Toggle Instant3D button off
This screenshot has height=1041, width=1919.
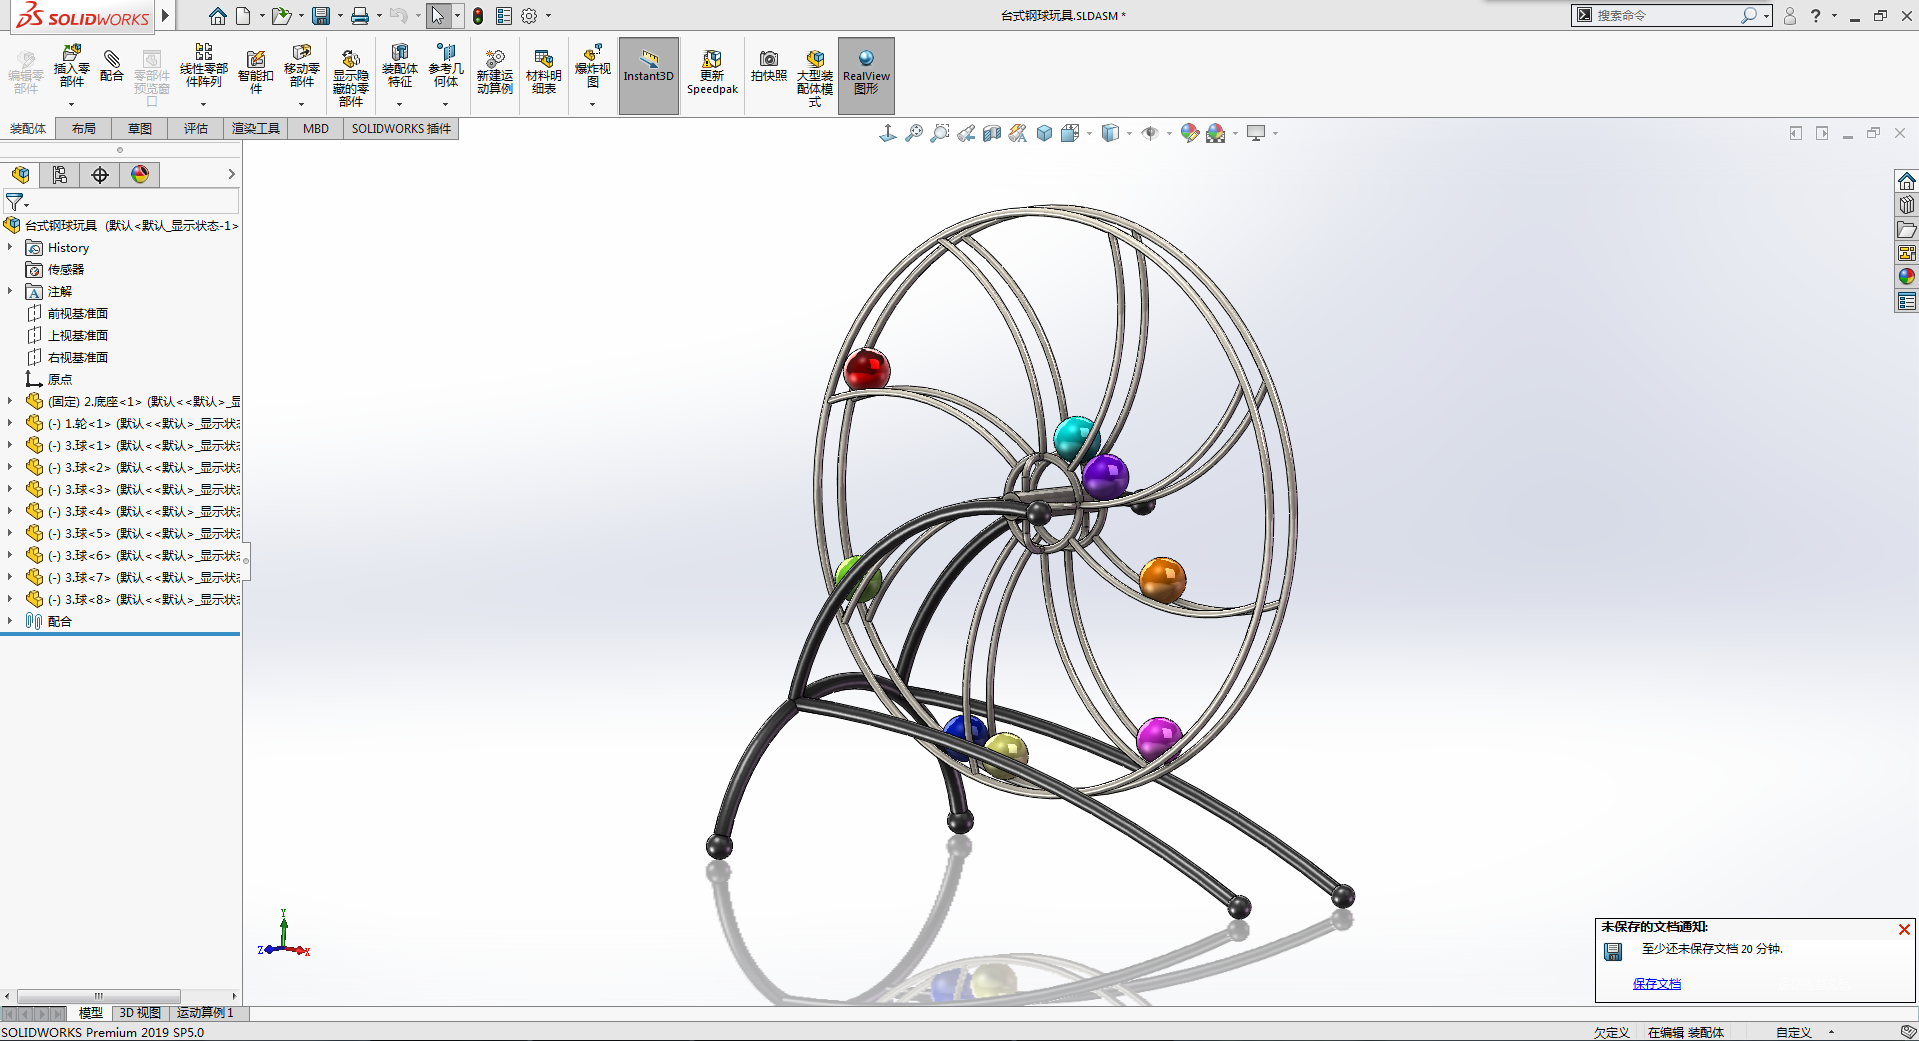click(x=649, y=76)
